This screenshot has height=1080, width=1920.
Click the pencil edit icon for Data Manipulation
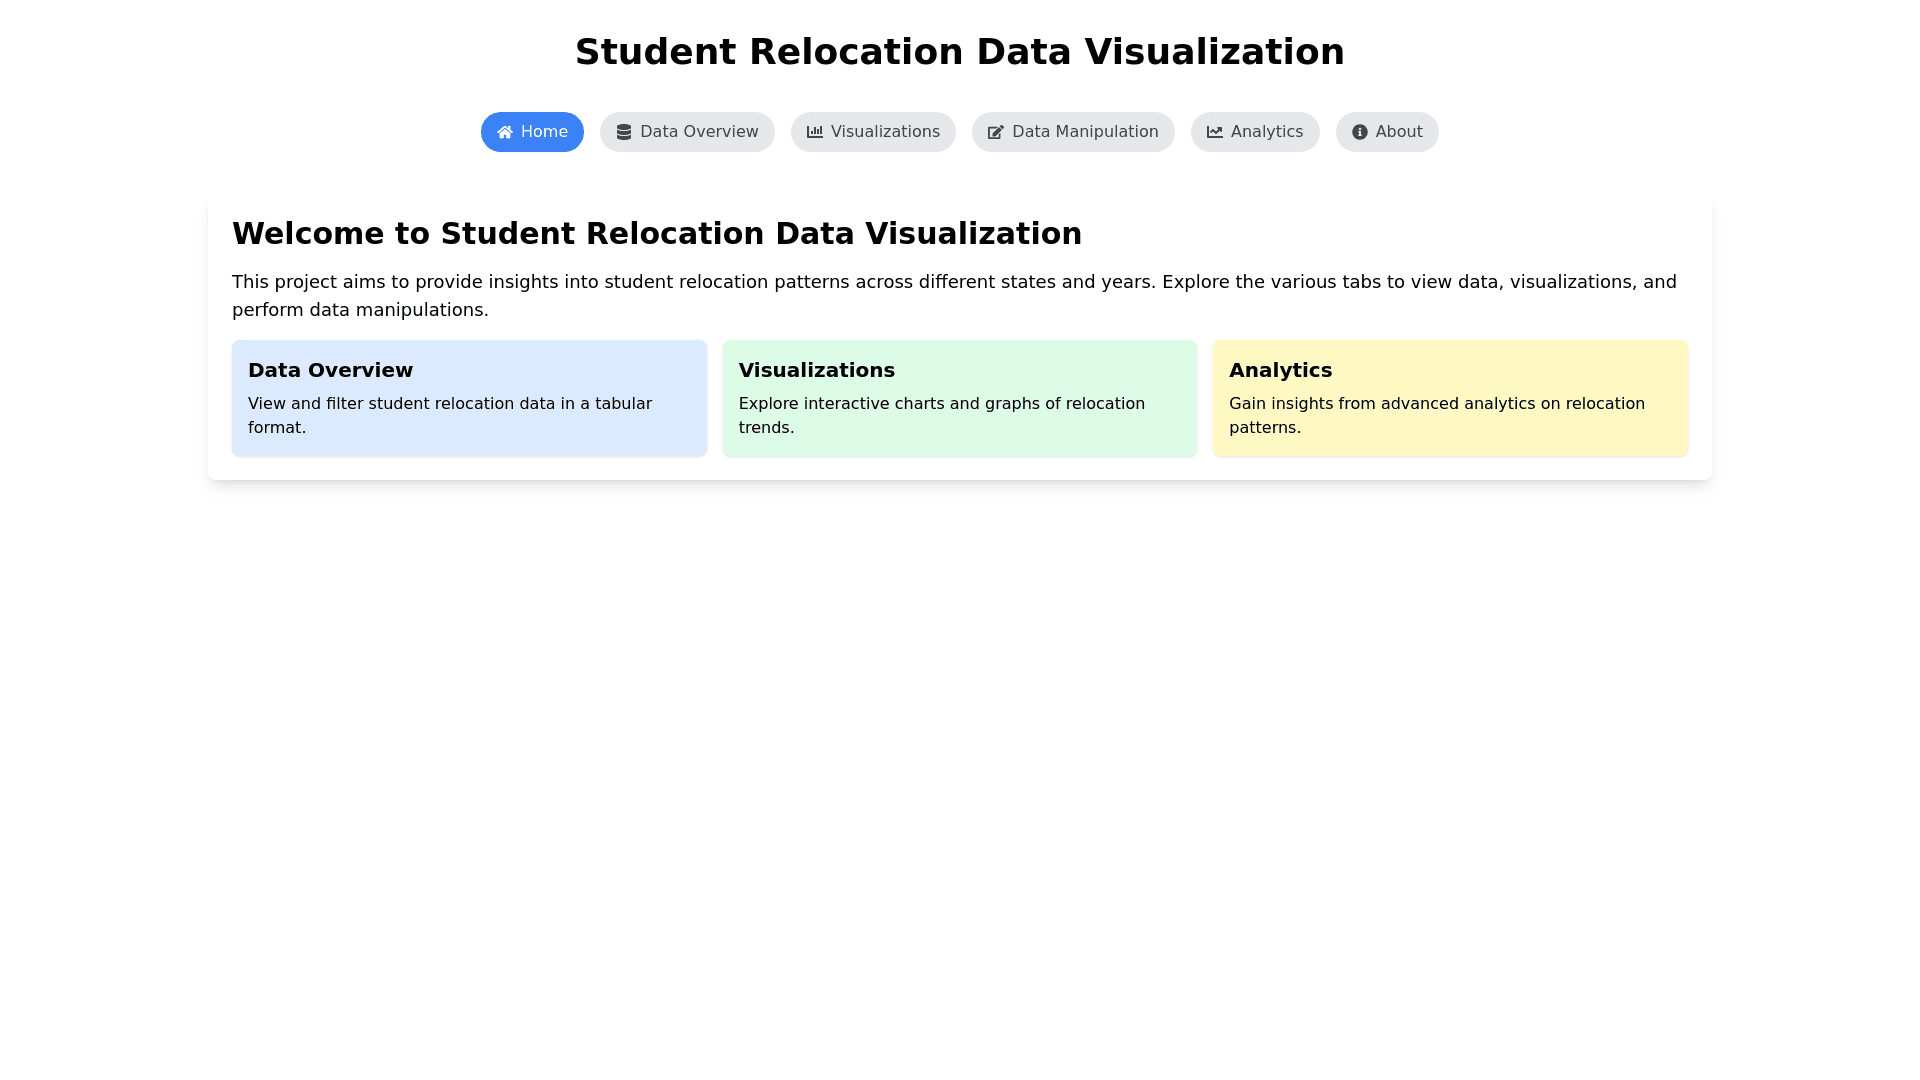point(996,132)
